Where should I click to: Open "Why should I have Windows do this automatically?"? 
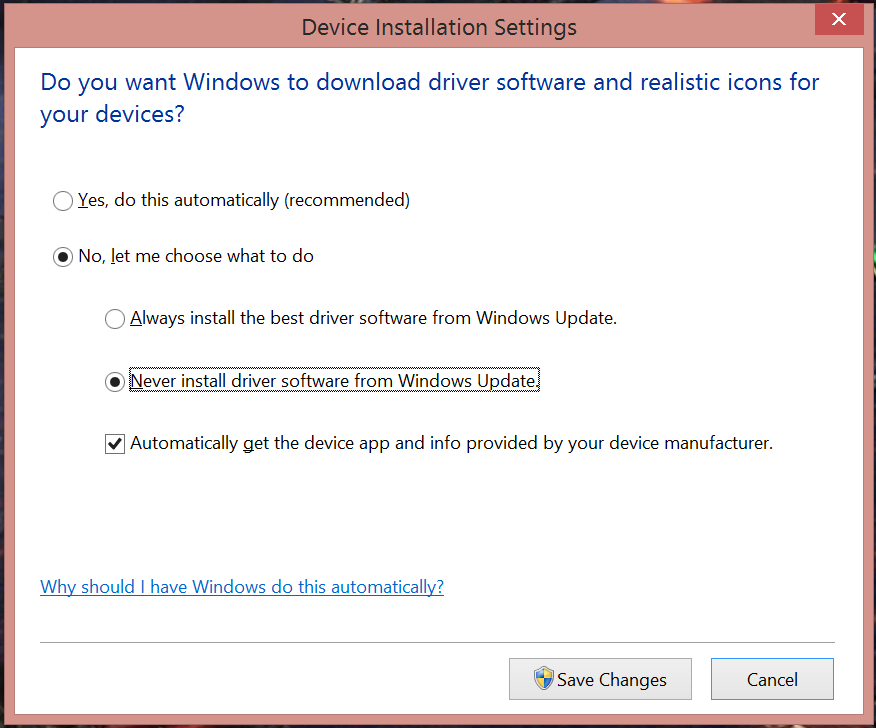(x=242, y=587)
